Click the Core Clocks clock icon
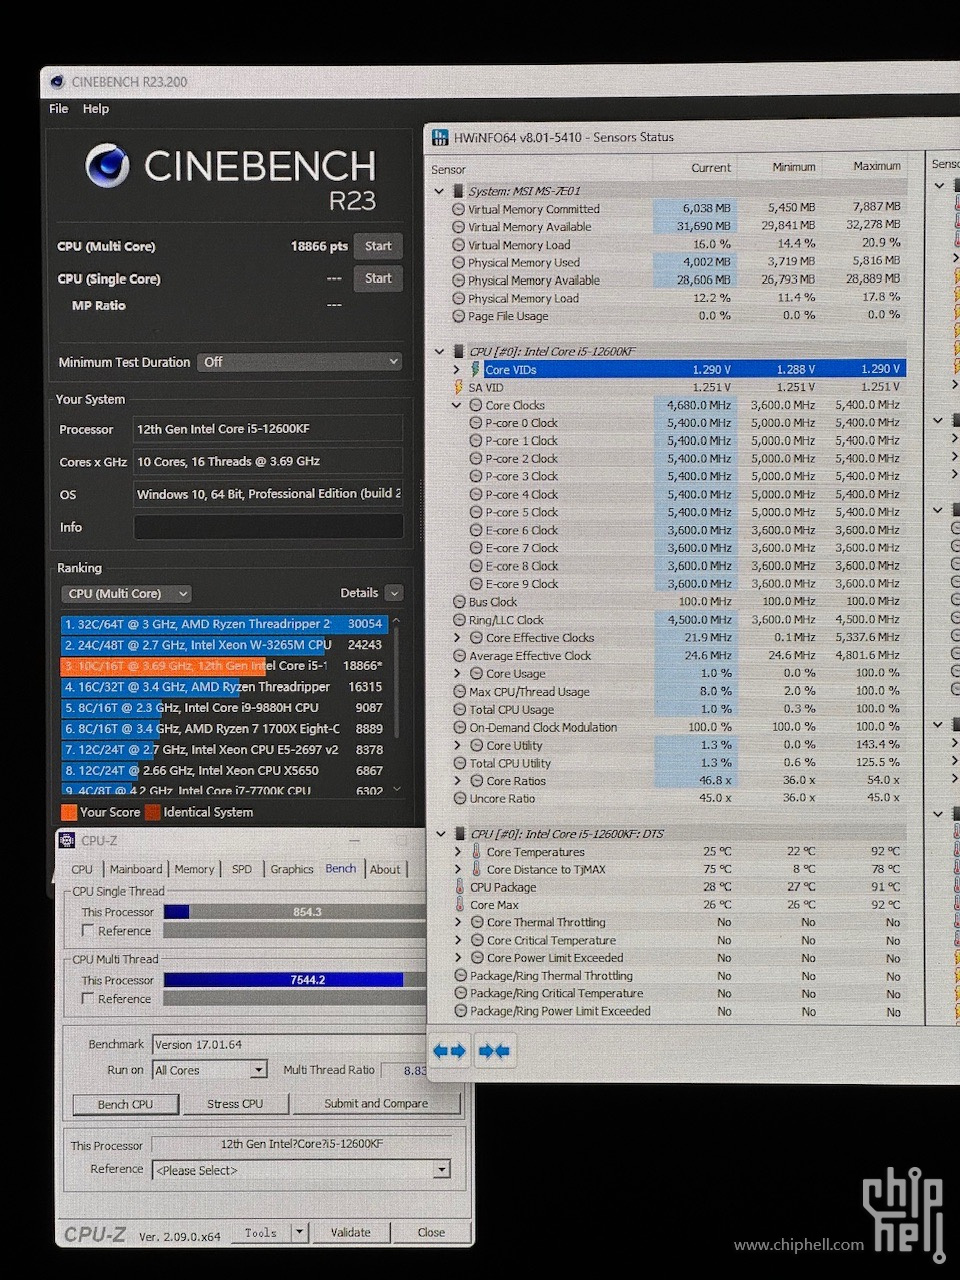The height and width of the screenshot is (1280, 960). coord(475,405)
